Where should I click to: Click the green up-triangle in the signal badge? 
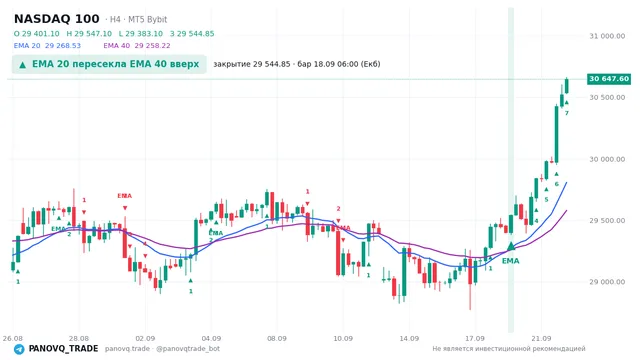23,64
